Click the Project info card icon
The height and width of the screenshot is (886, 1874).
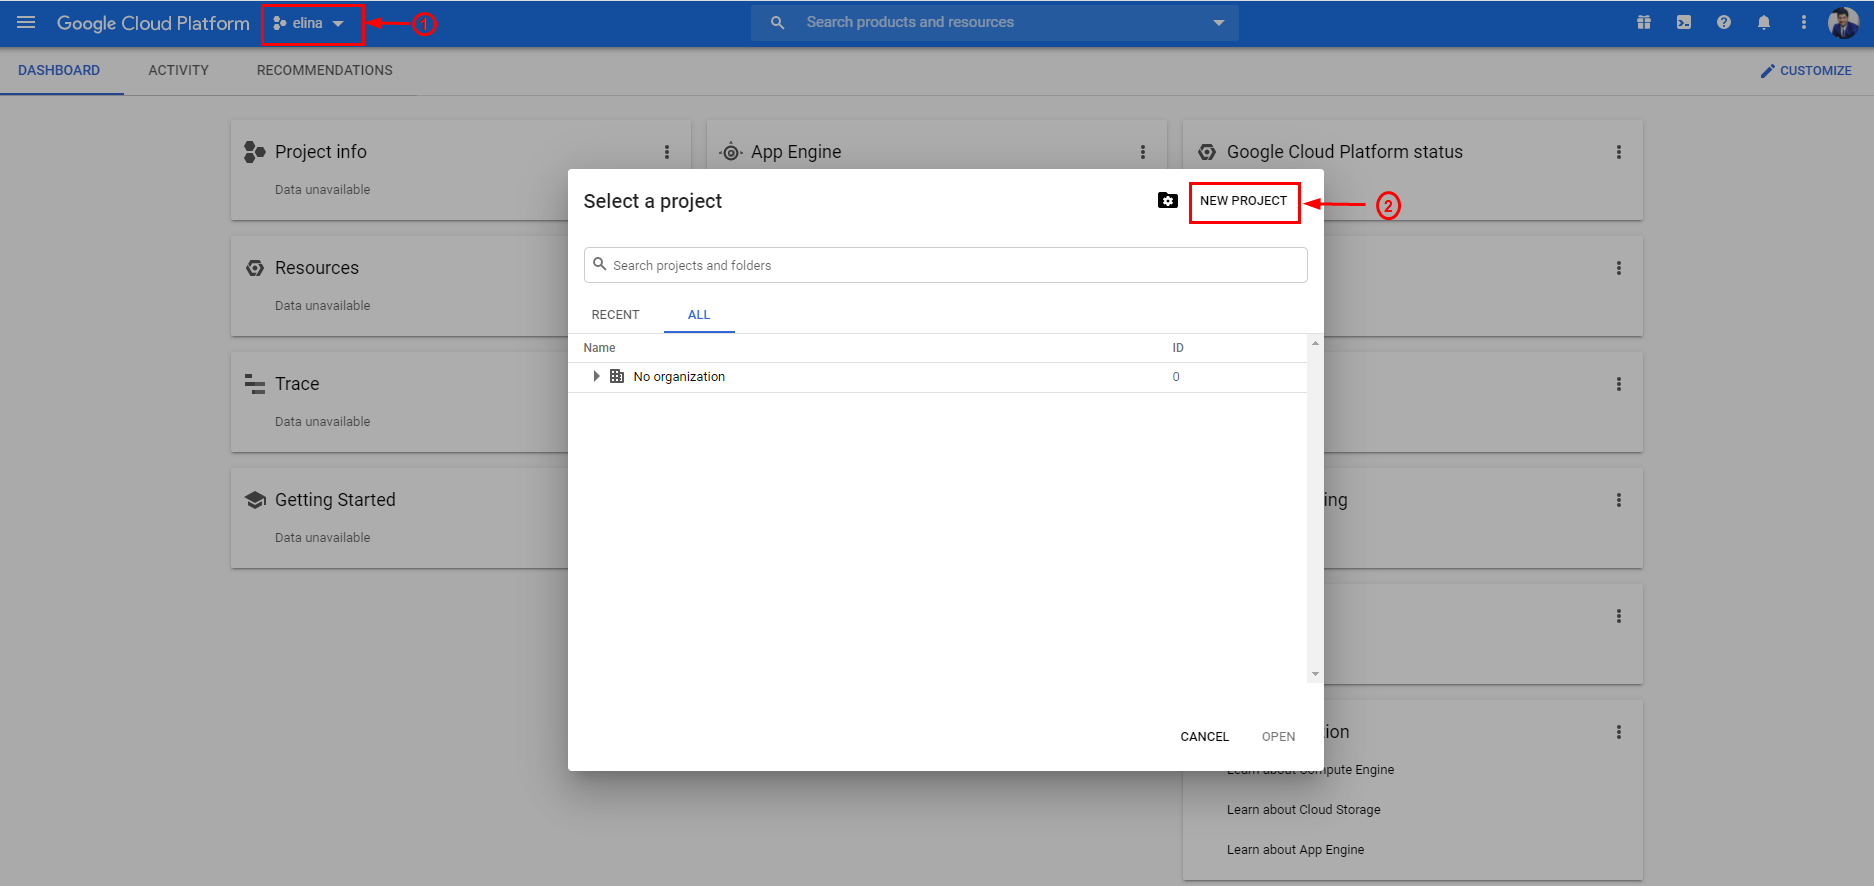(254, 152)
